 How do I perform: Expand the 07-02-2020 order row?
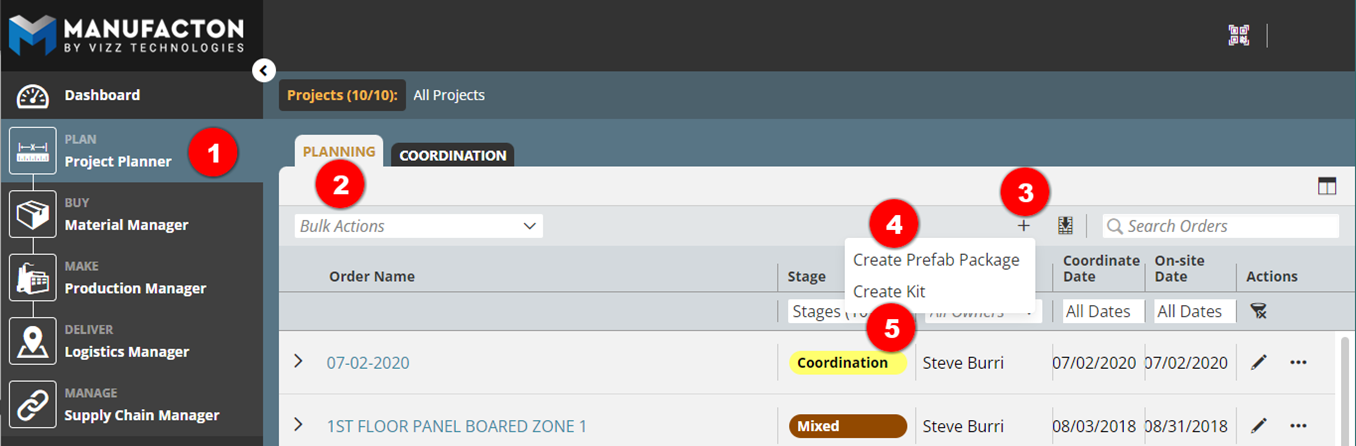[298, 361]
